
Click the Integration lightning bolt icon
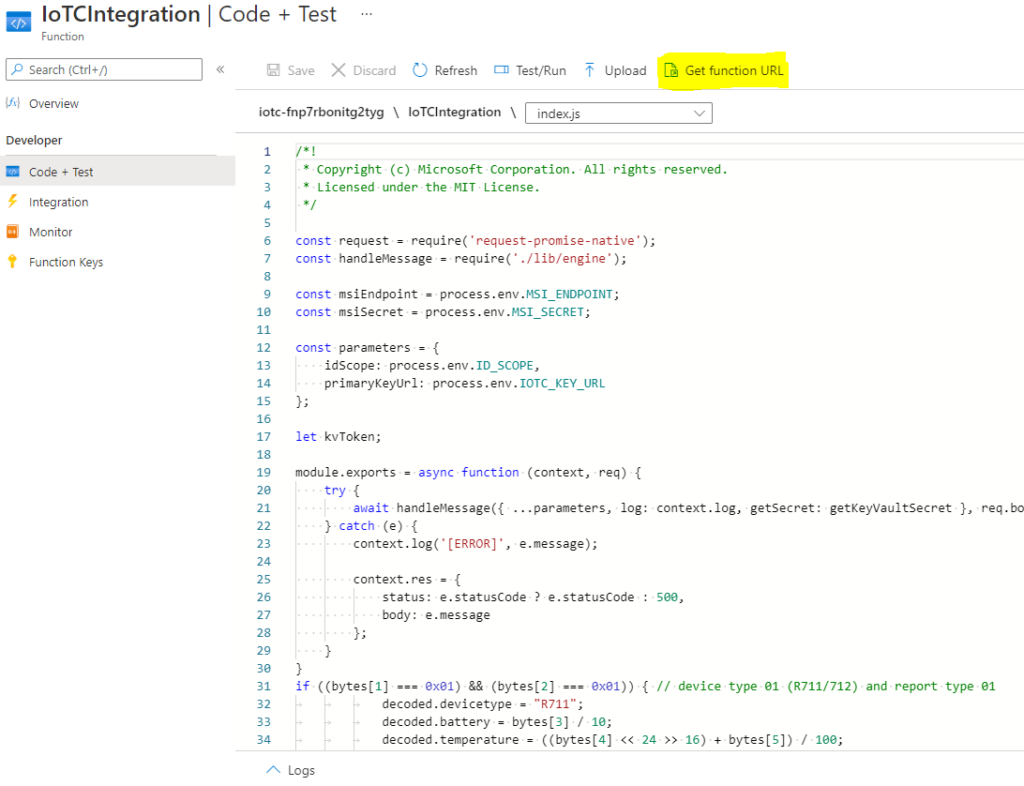click(x=13, y=202)
